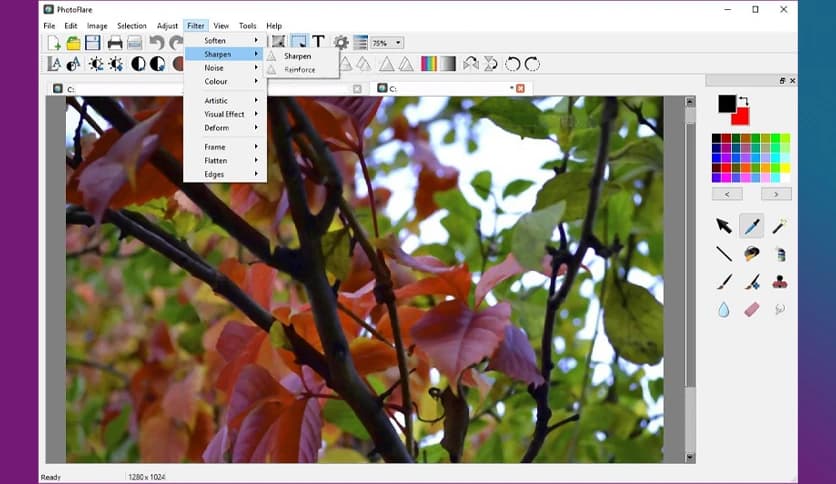Choose Sharpen in the submenu

[302, 56]
